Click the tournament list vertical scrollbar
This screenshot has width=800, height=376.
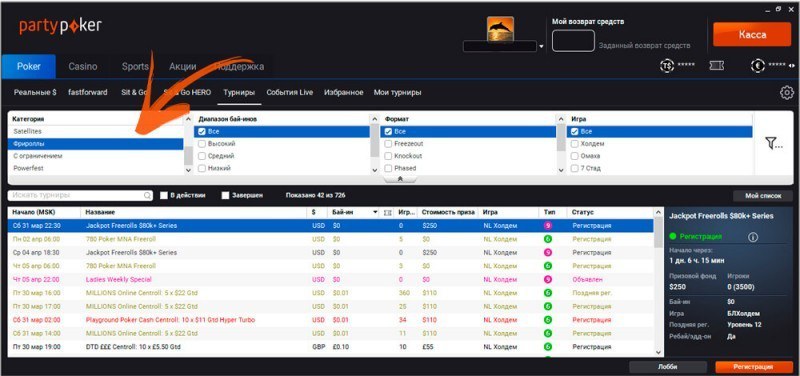click(x=658, y=287)
